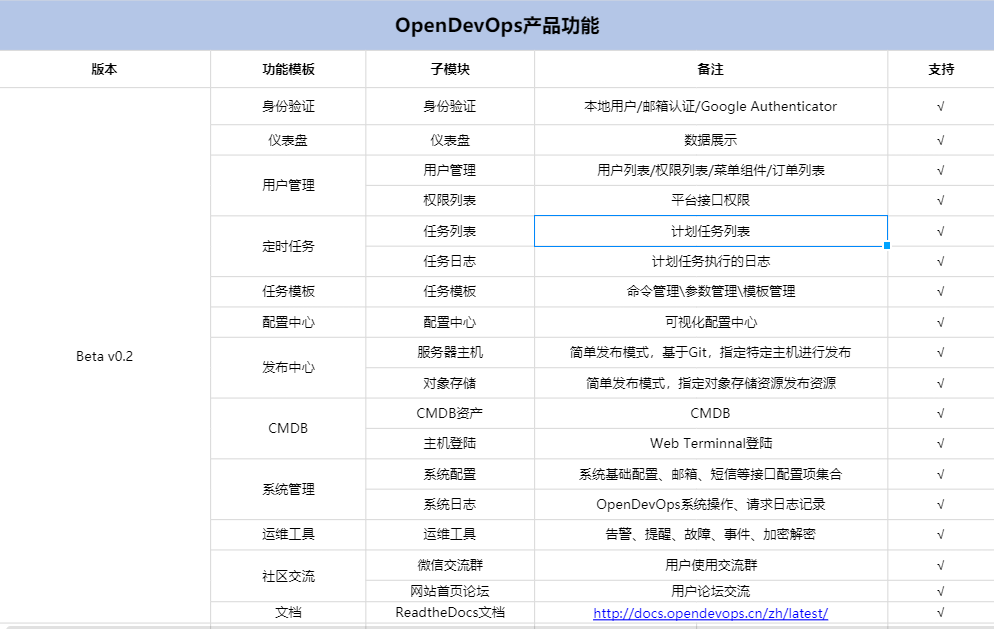
Task: Select the 微信交流群 submodule cell
Action: 450,565
